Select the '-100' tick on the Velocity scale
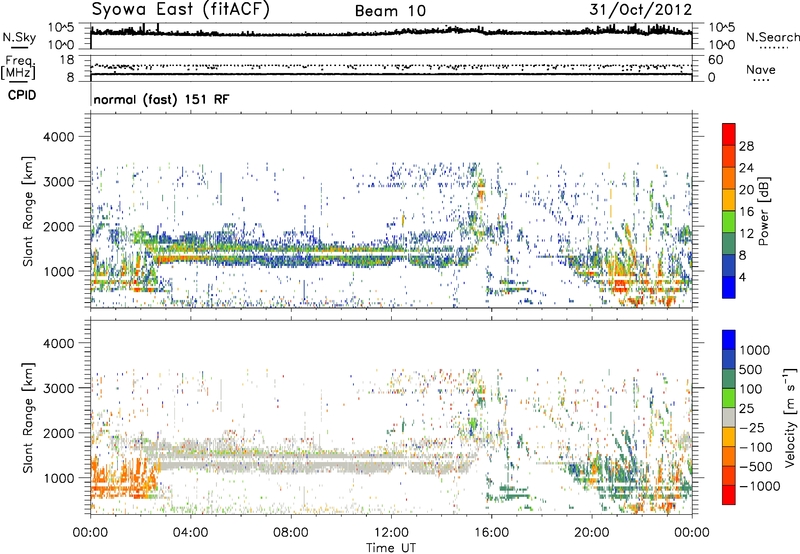Viewport: 800px width, 554px height. pos(756,448)
